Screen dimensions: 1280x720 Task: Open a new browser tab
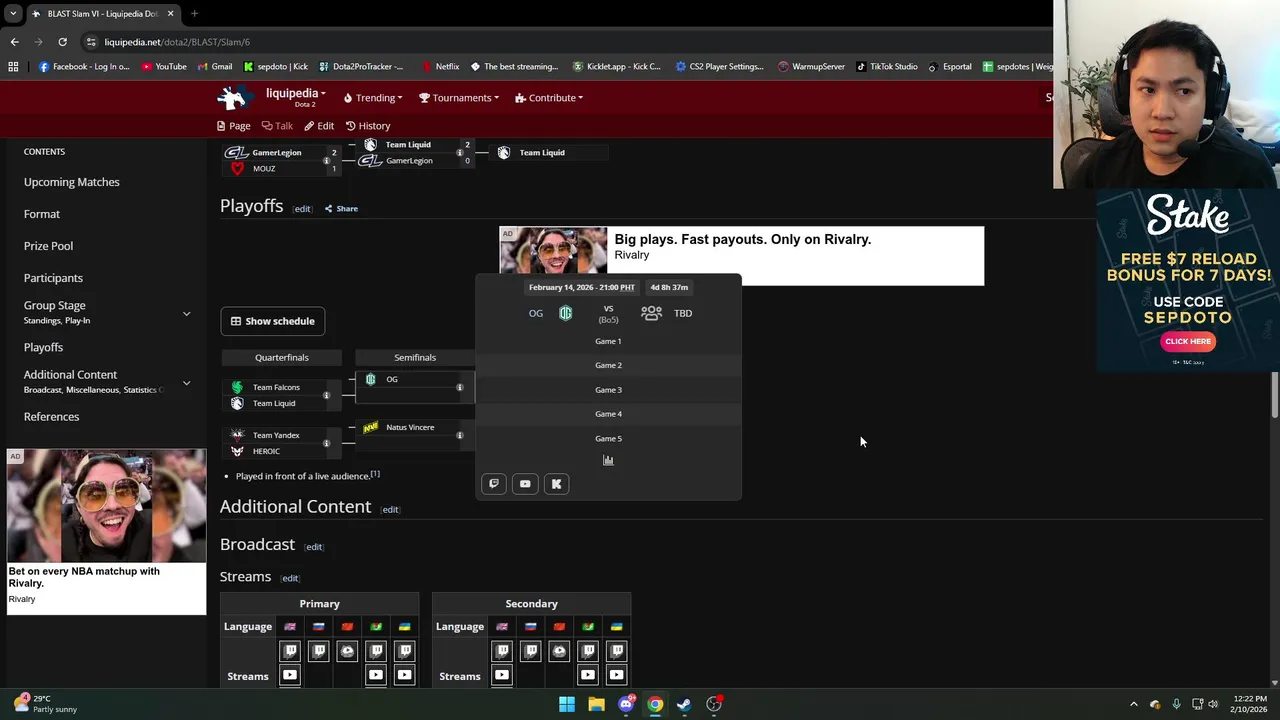194,13
